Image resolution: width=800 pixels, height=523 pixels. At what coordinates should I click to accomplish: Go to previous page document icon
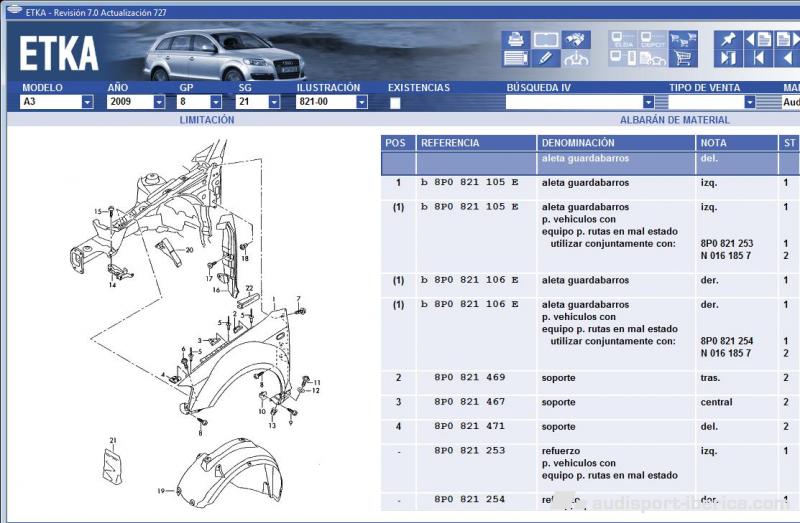coord(758,40)
